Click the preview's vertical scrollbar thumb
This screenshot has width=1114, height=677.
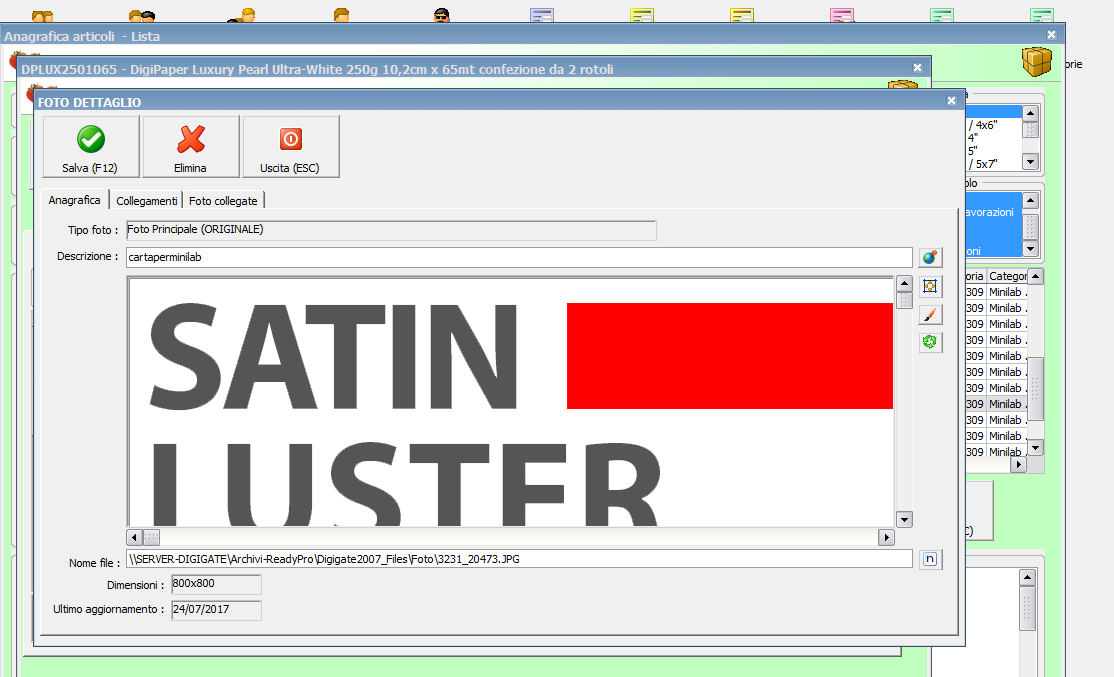904,300
